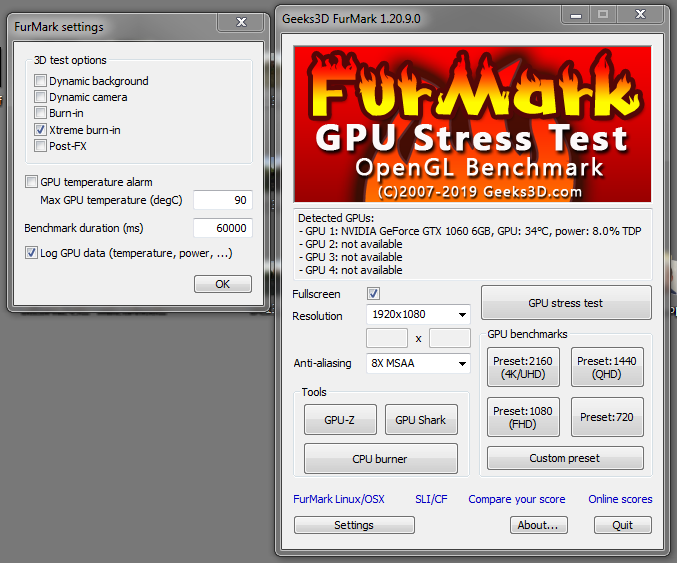Click the Max GPU temperature field
This screenshot has height=563, width=677.
[x=223, y=200]
